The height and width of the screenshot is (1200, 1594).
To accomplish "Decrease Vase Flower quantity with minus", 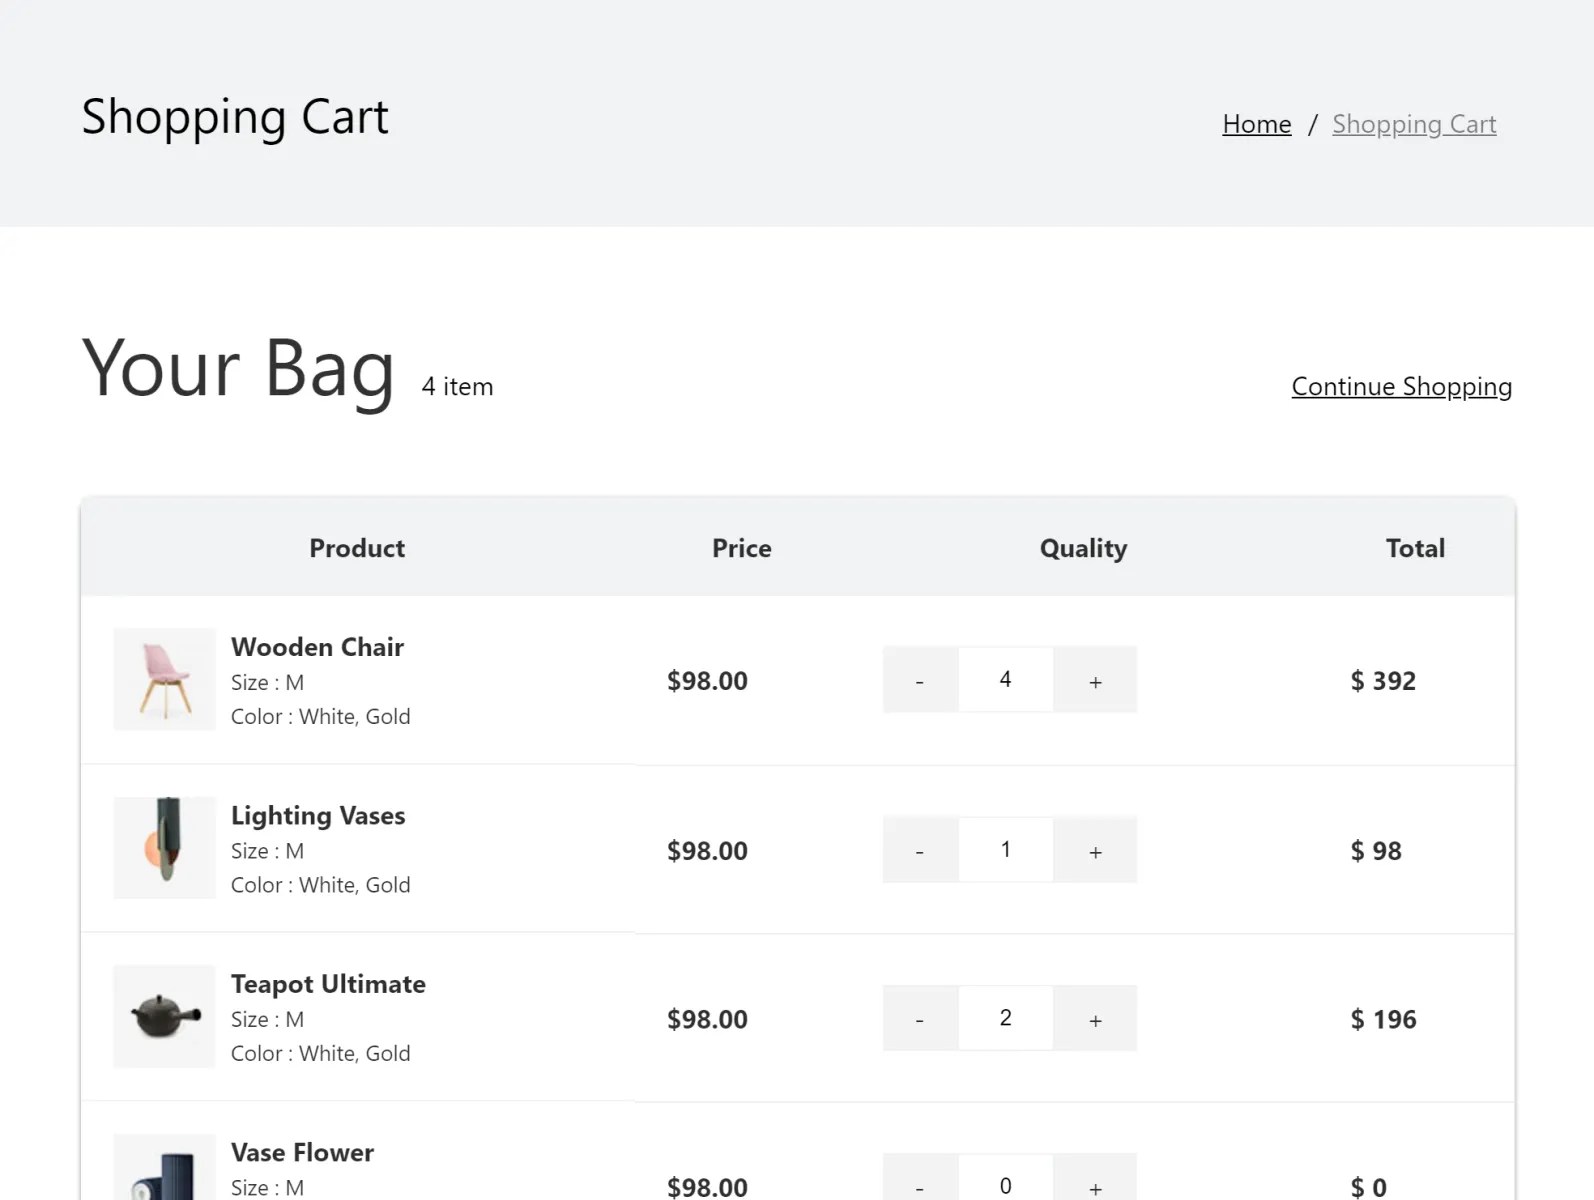I will click(920, 1178).
